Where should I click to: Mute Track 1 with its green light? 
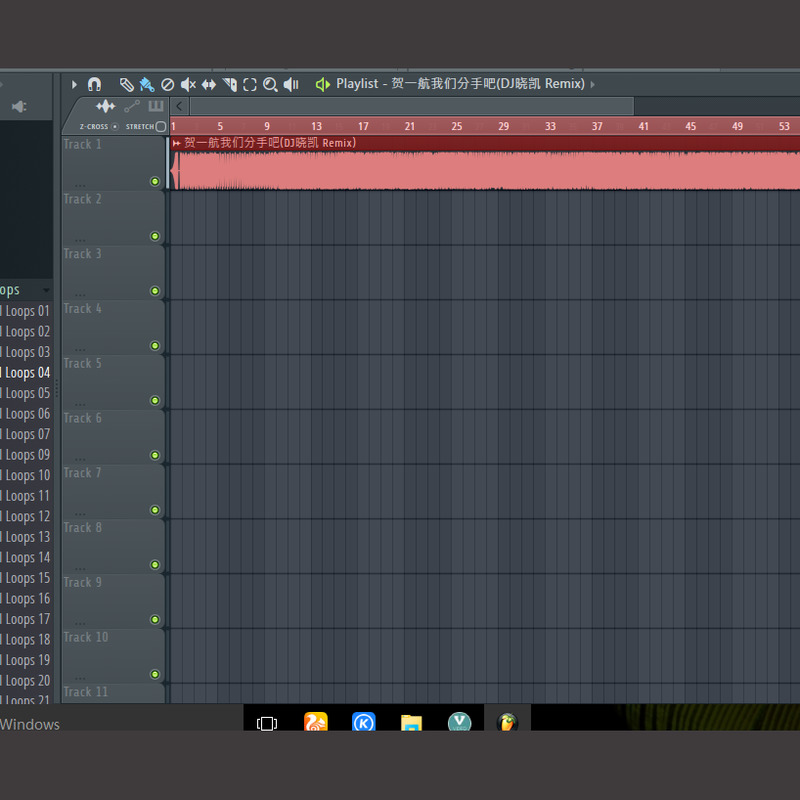tap(155, 182)
